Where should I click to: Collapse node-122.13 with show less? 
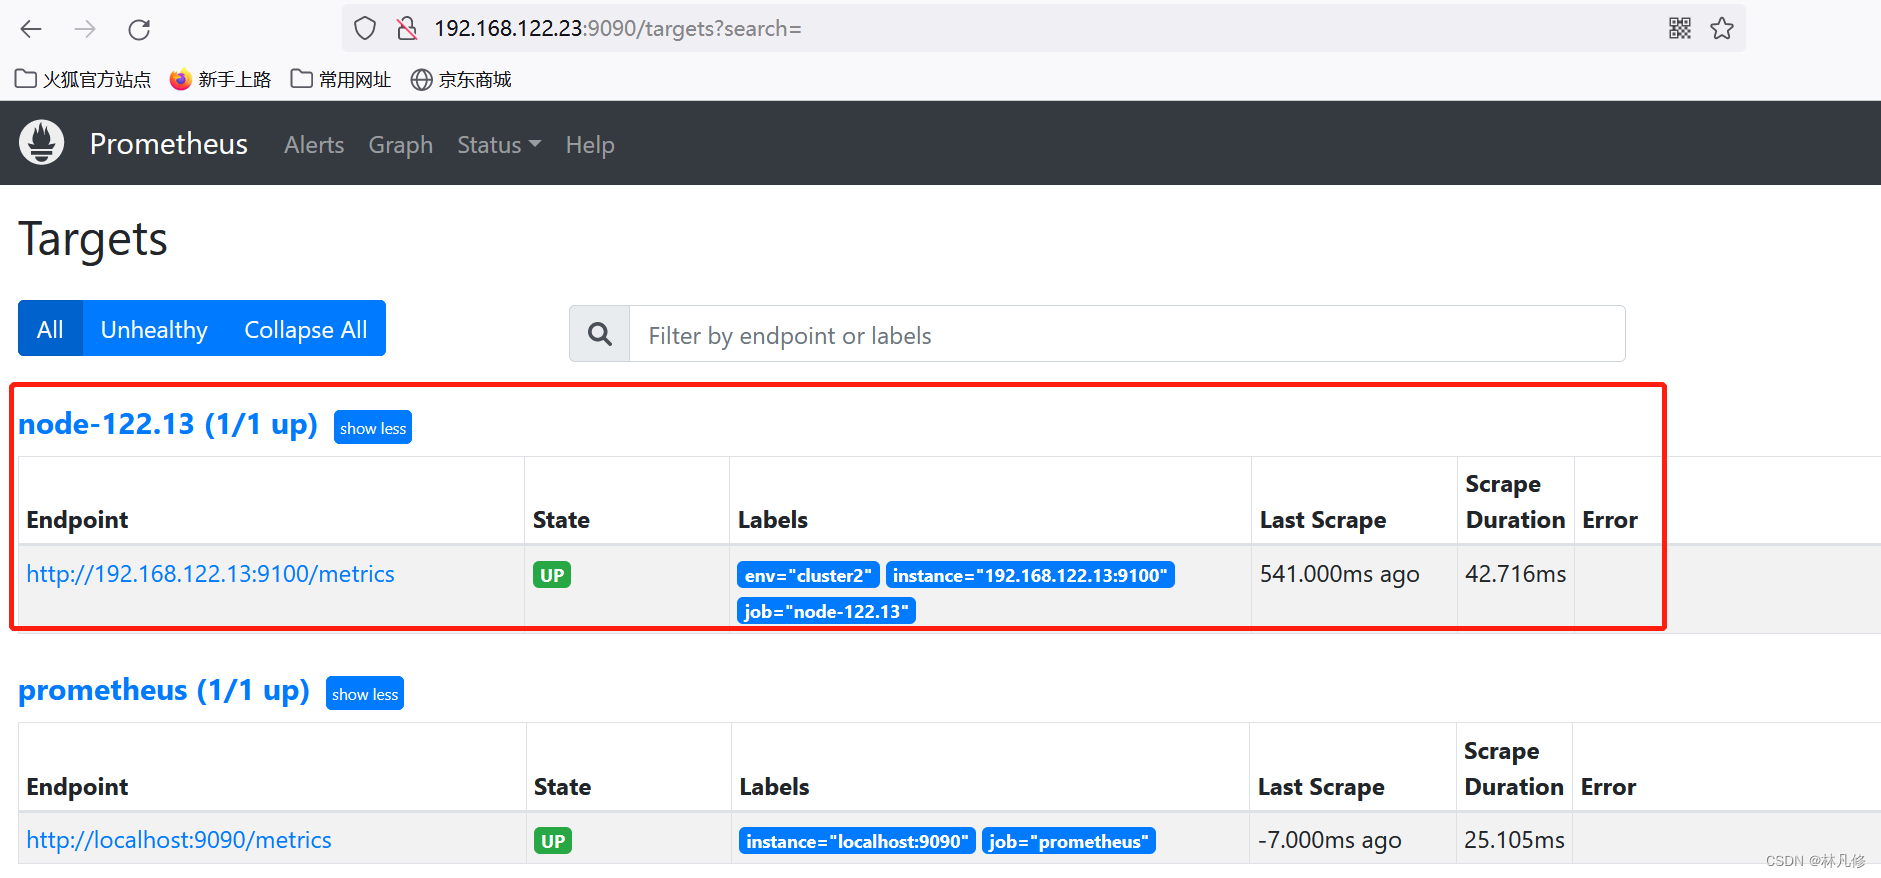pos(373,428)
